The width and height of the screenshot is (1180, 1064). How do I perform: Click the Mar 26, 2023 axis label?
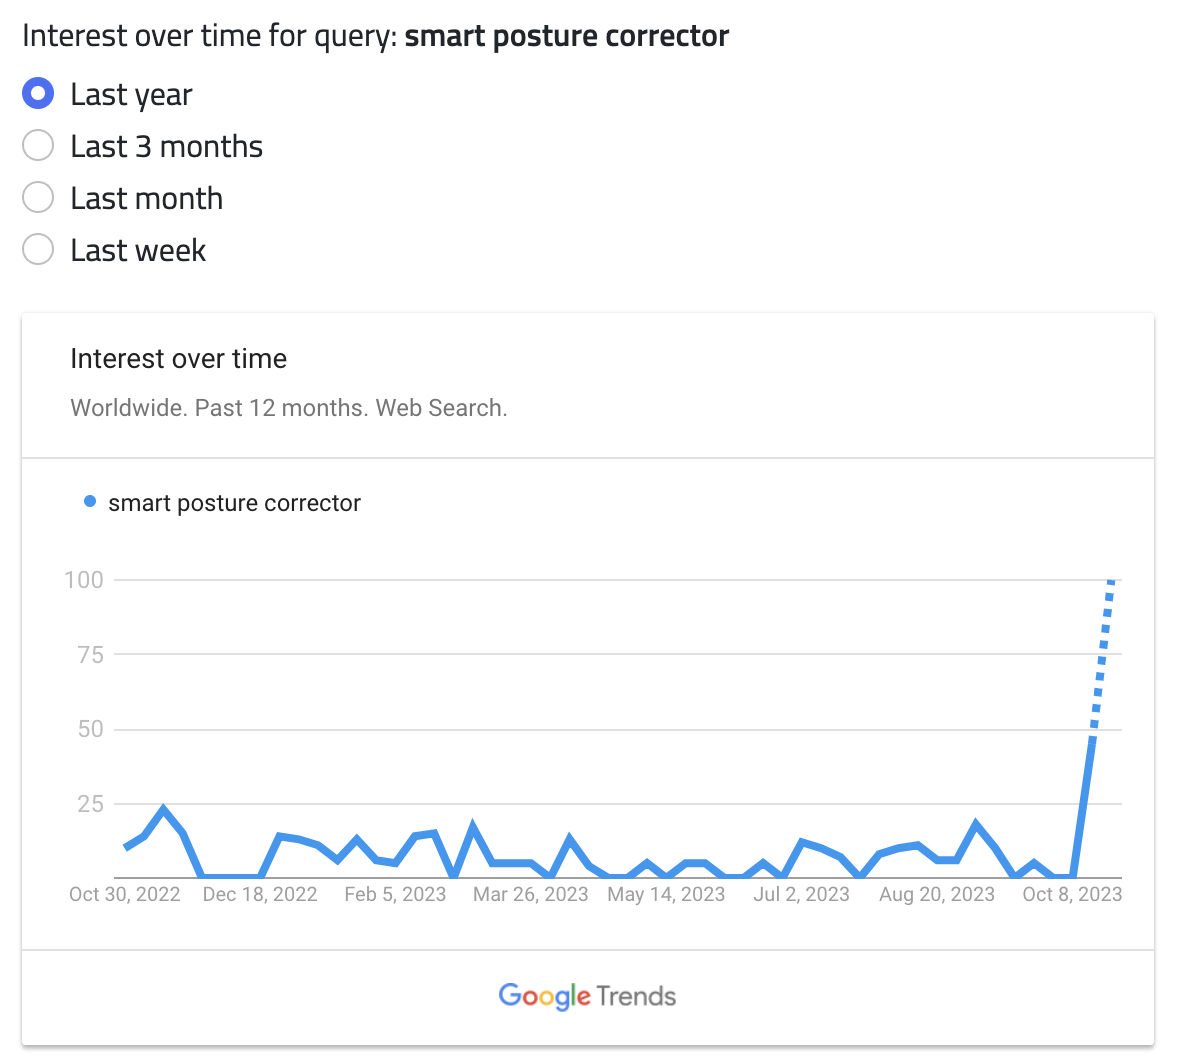point(531,894)
